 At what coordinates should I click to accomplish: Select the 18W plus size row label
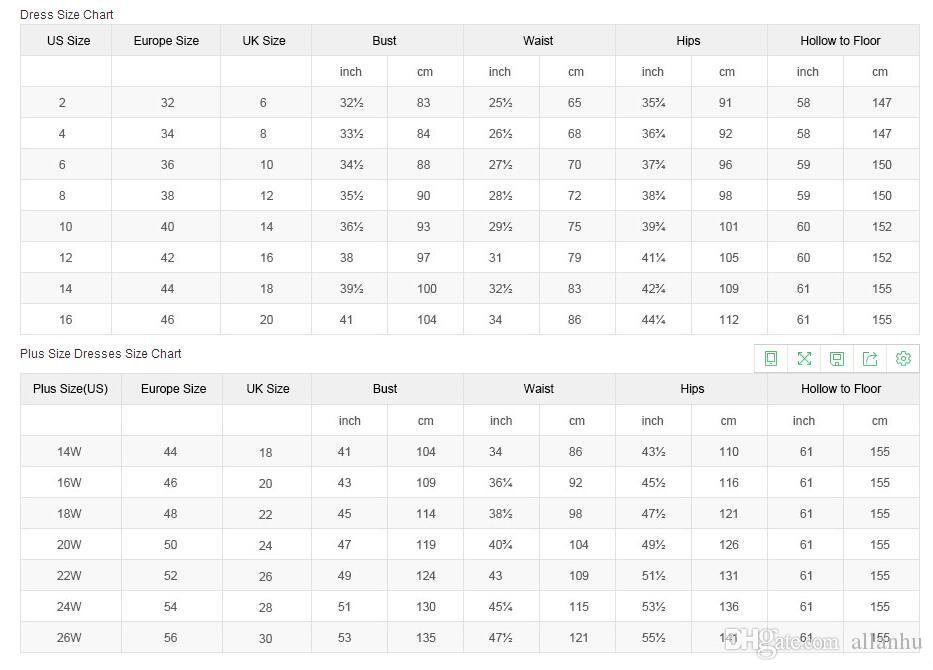(69, 514)
